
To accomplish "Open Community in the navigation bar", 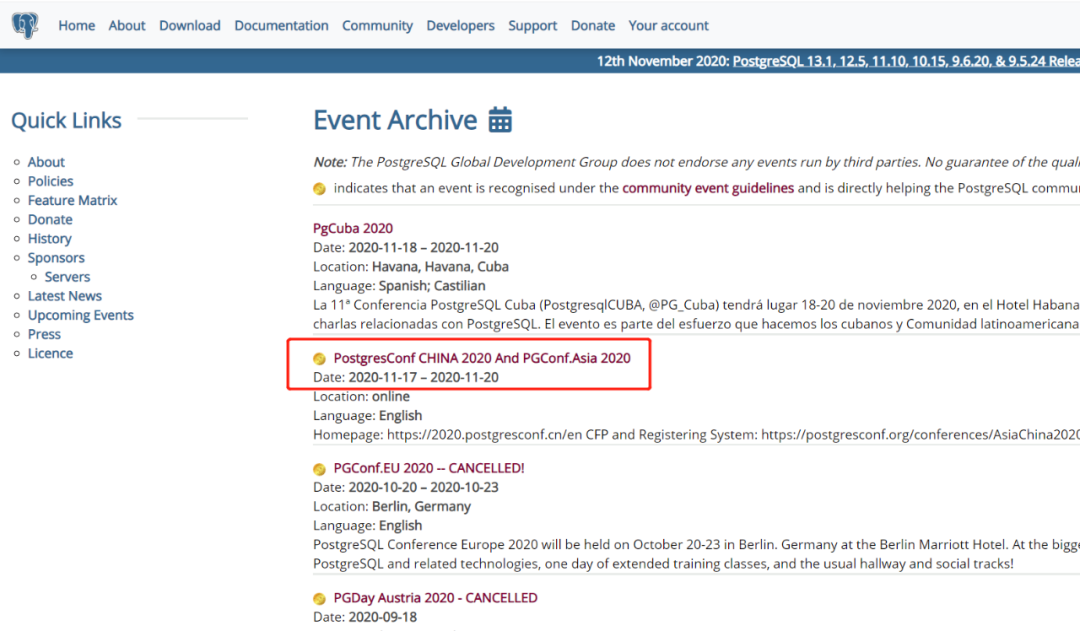I will coord(377,25).
